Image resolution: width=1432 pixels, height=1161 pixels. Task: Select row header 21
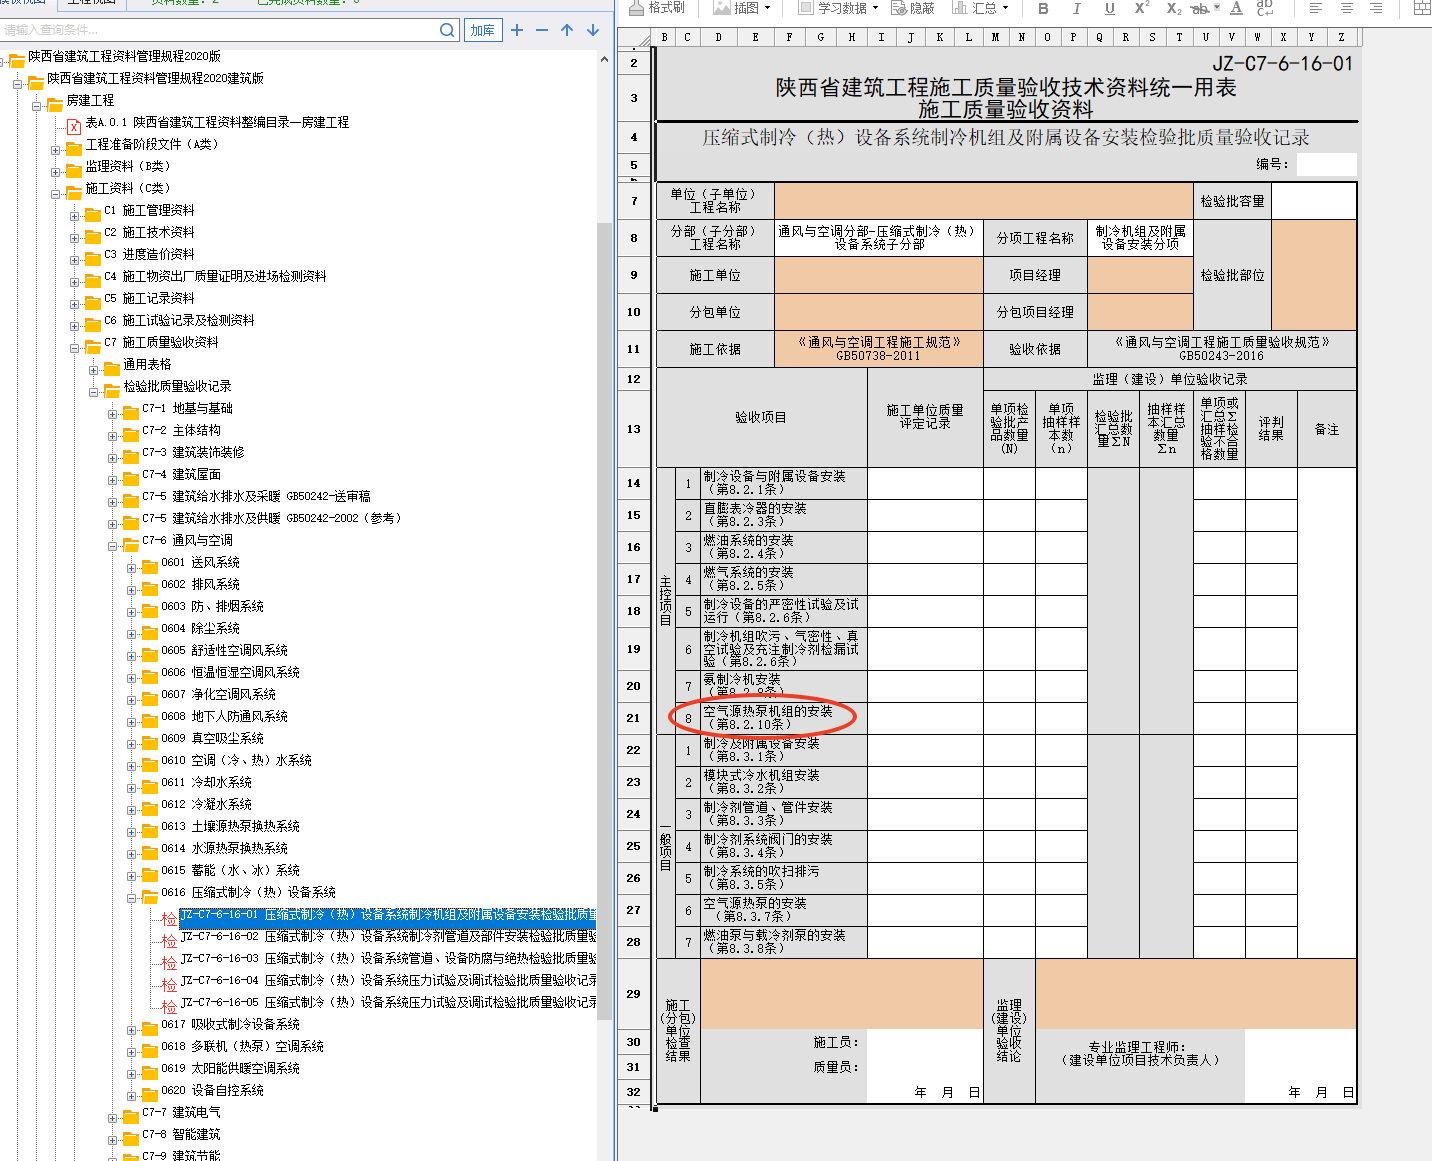click(634, 718)
